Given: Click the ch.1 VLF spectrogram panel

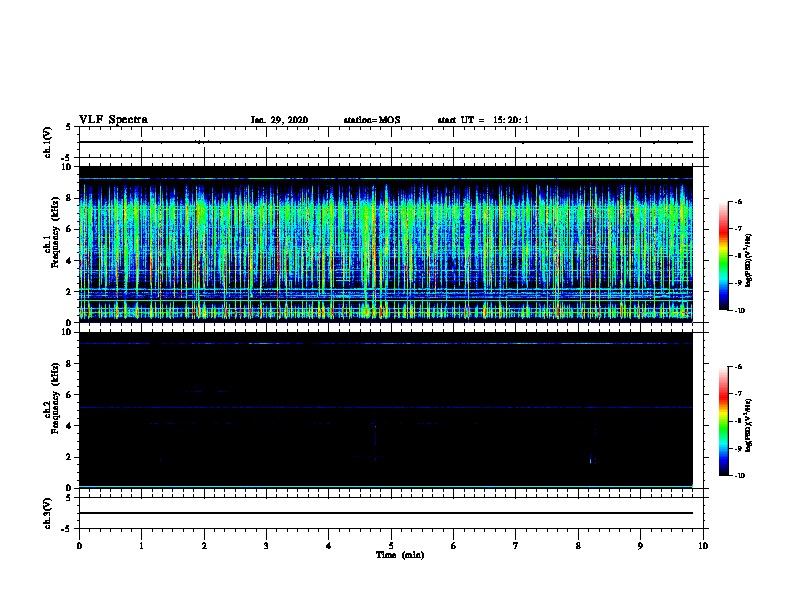Looking at the screenshot, I should (386, 244).
